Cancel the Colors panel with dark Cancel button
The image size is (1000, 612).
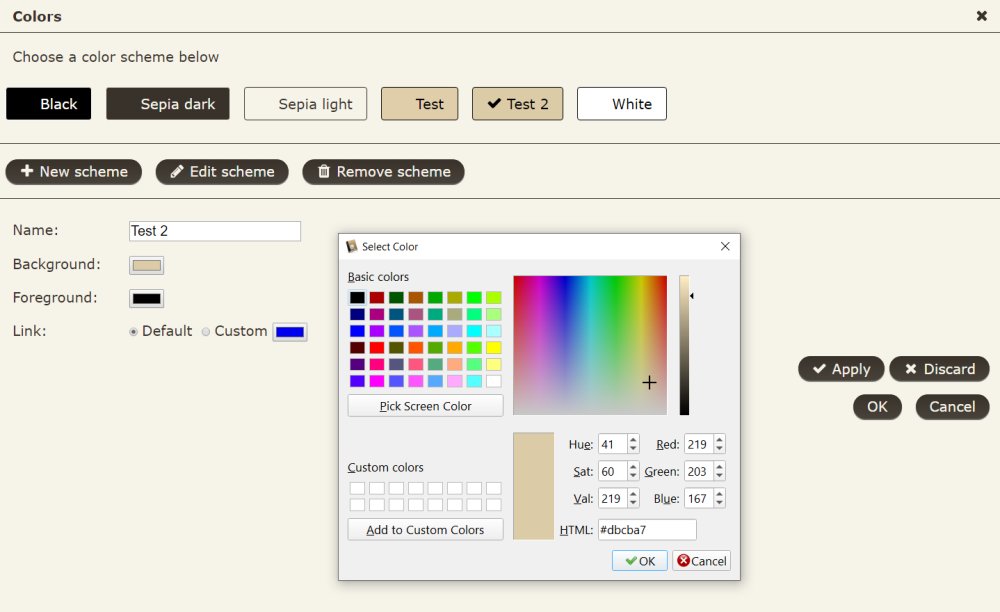coord(952,407)
